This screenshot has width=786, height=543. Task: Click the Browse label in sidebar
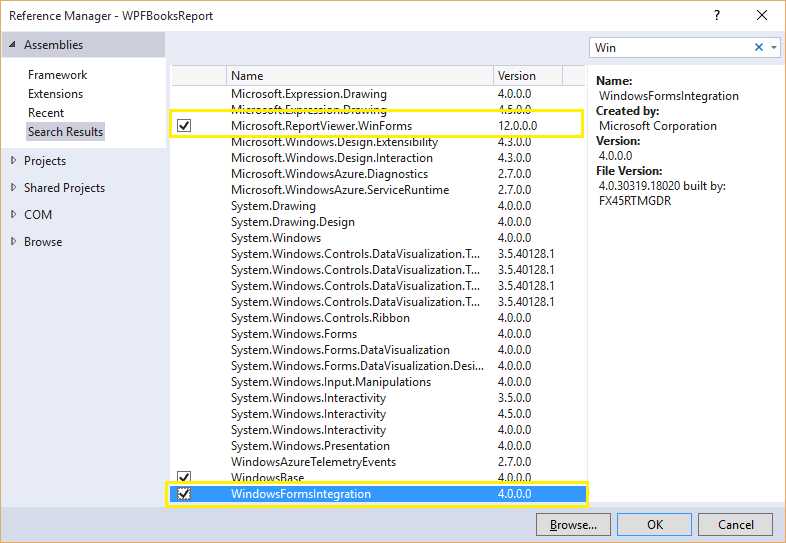43,242
